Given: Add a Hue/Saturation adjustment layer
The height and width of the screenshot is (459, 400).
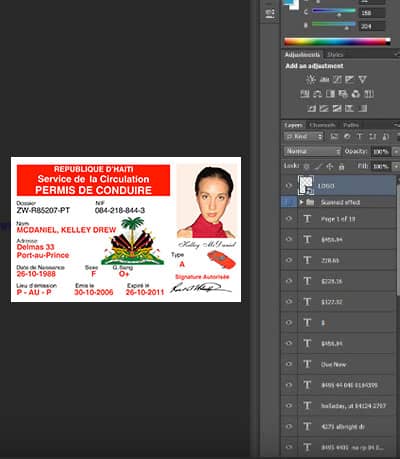Looking at the screenshot, I should (x=305, y=94).
